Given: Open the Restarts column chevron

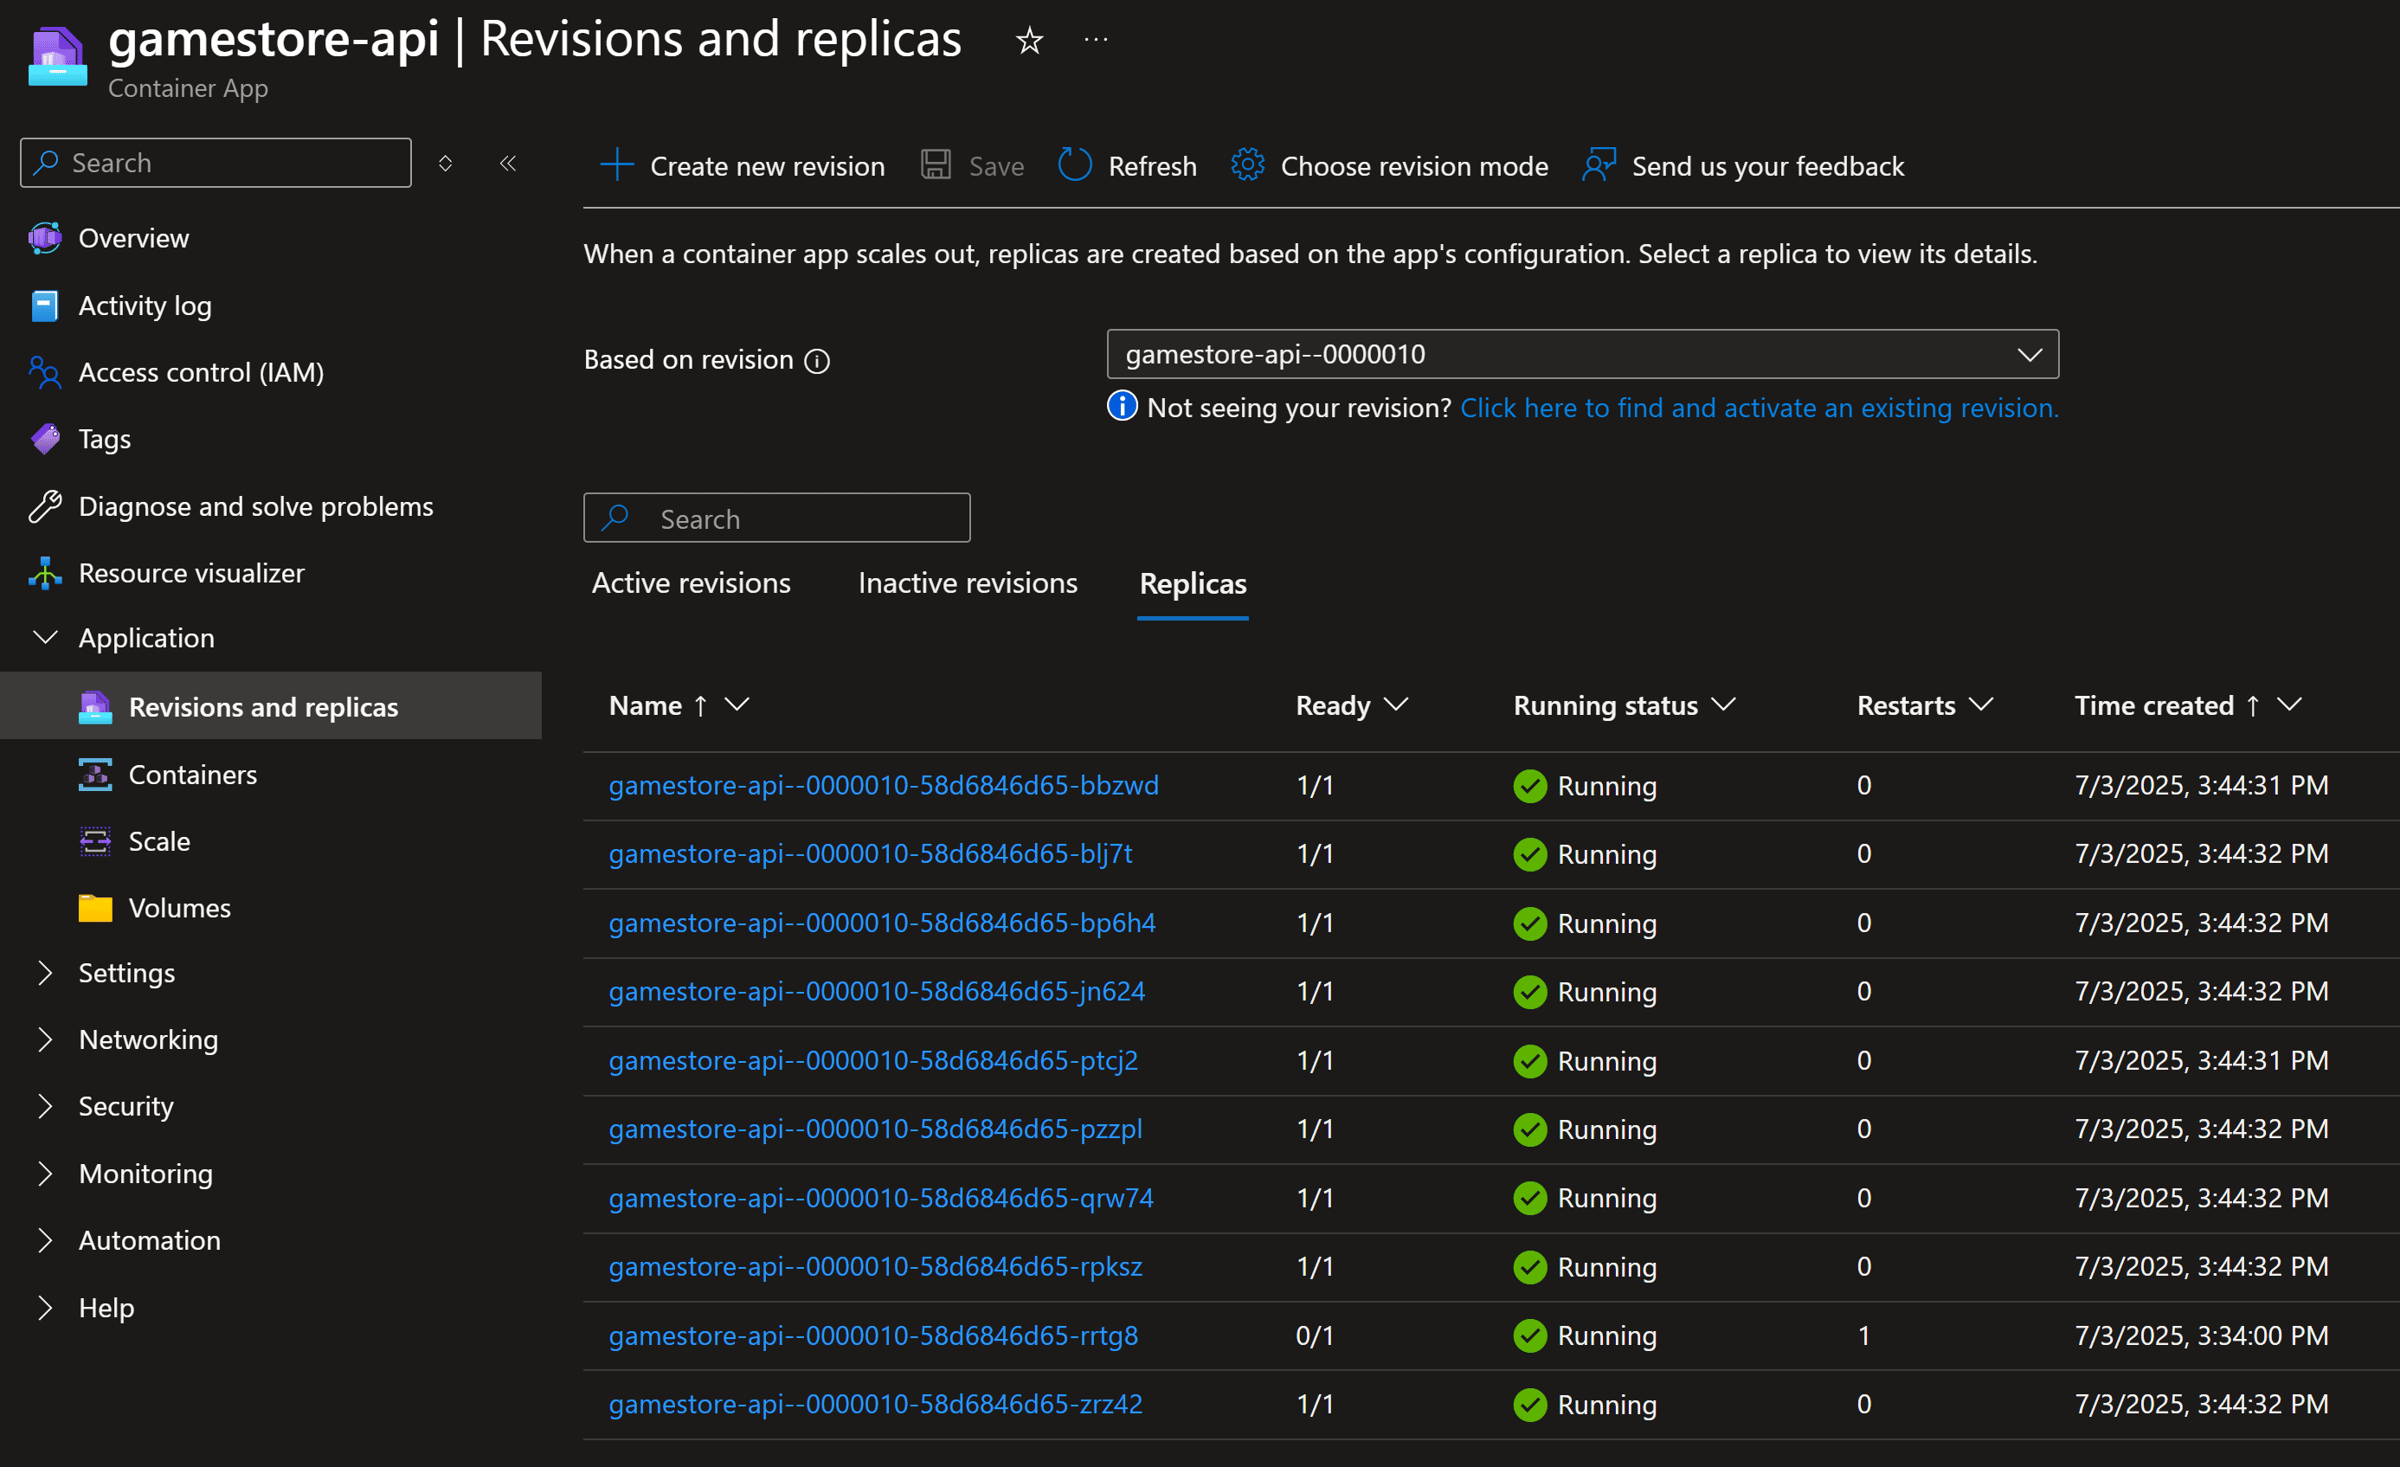Looking at the screenshot, I should pyautogui.click(x=1981, y=705).
